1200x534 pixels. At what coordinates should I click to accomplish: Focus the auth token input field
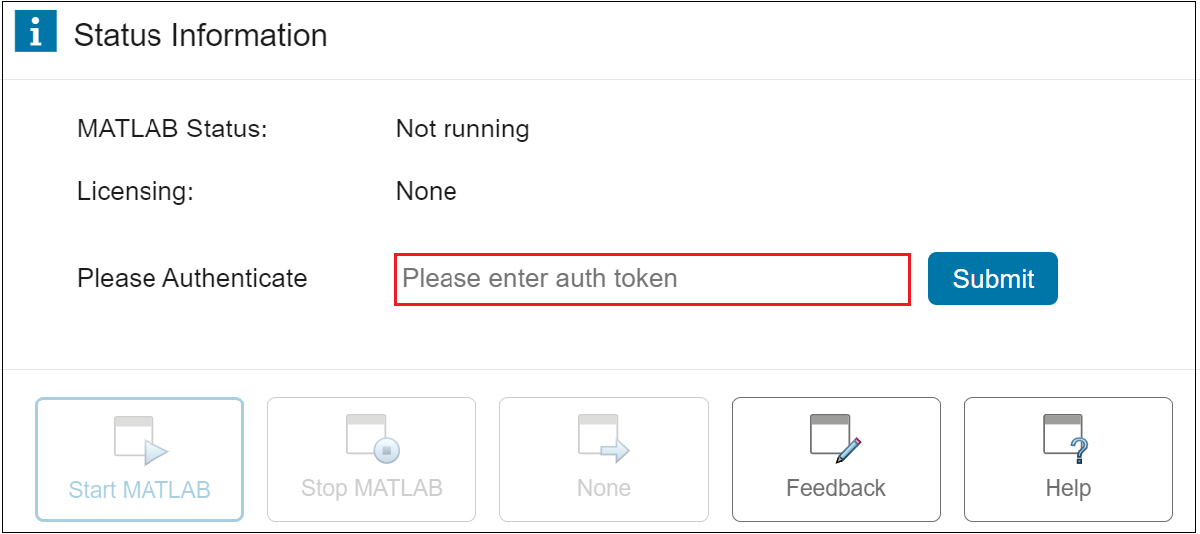652,278
